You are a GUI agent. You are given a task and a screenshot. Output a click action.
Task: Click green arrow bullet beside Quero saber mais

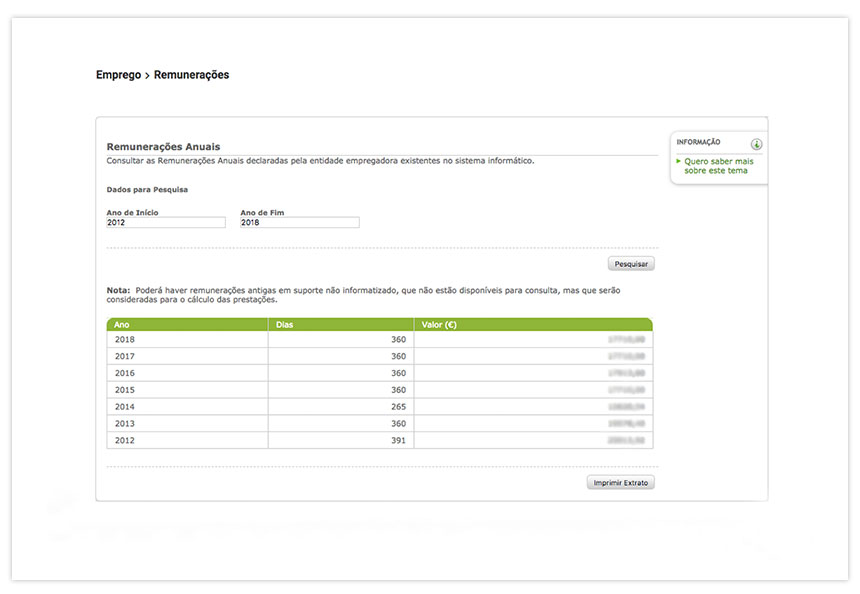[x=679, y=160]
